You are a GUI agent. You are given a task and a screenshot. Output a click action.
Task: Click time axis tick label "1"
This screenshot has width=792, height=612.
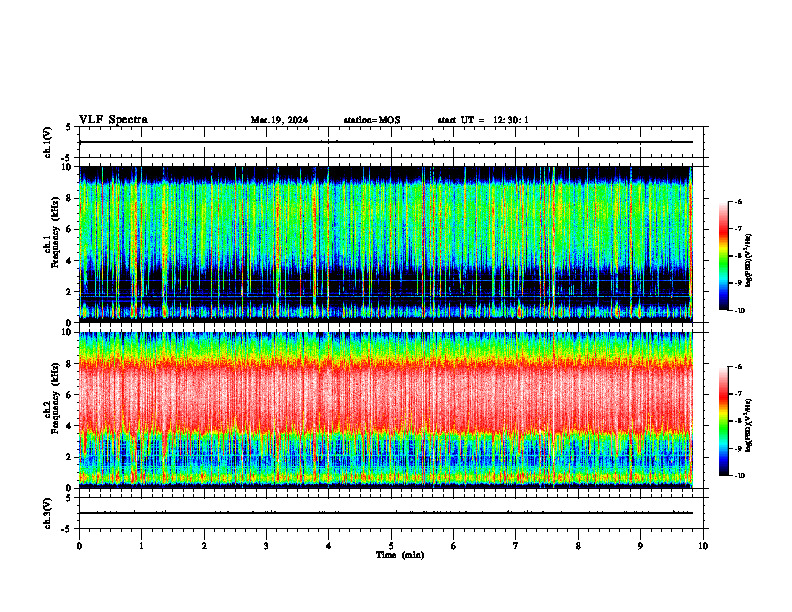[141, 546]
